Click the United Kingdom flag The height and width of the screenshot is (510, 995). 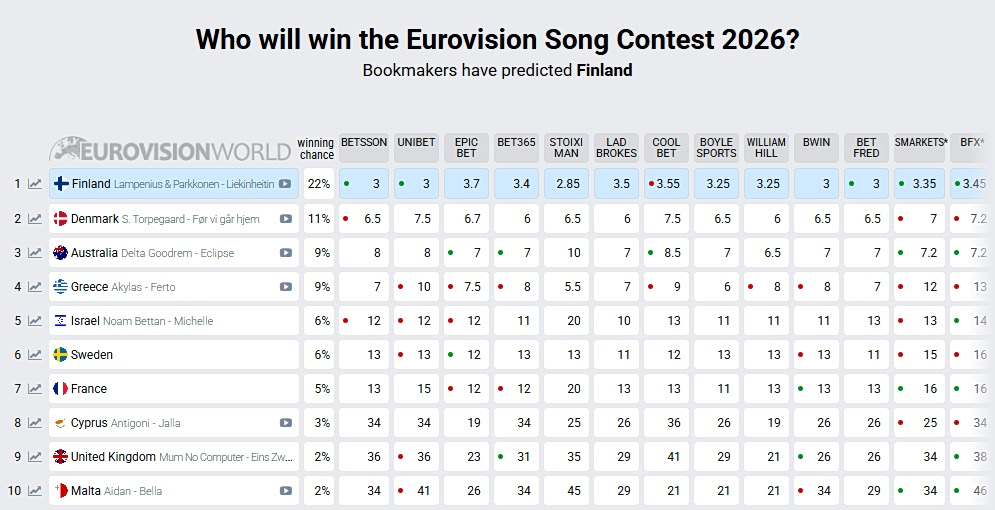(60, 457)
